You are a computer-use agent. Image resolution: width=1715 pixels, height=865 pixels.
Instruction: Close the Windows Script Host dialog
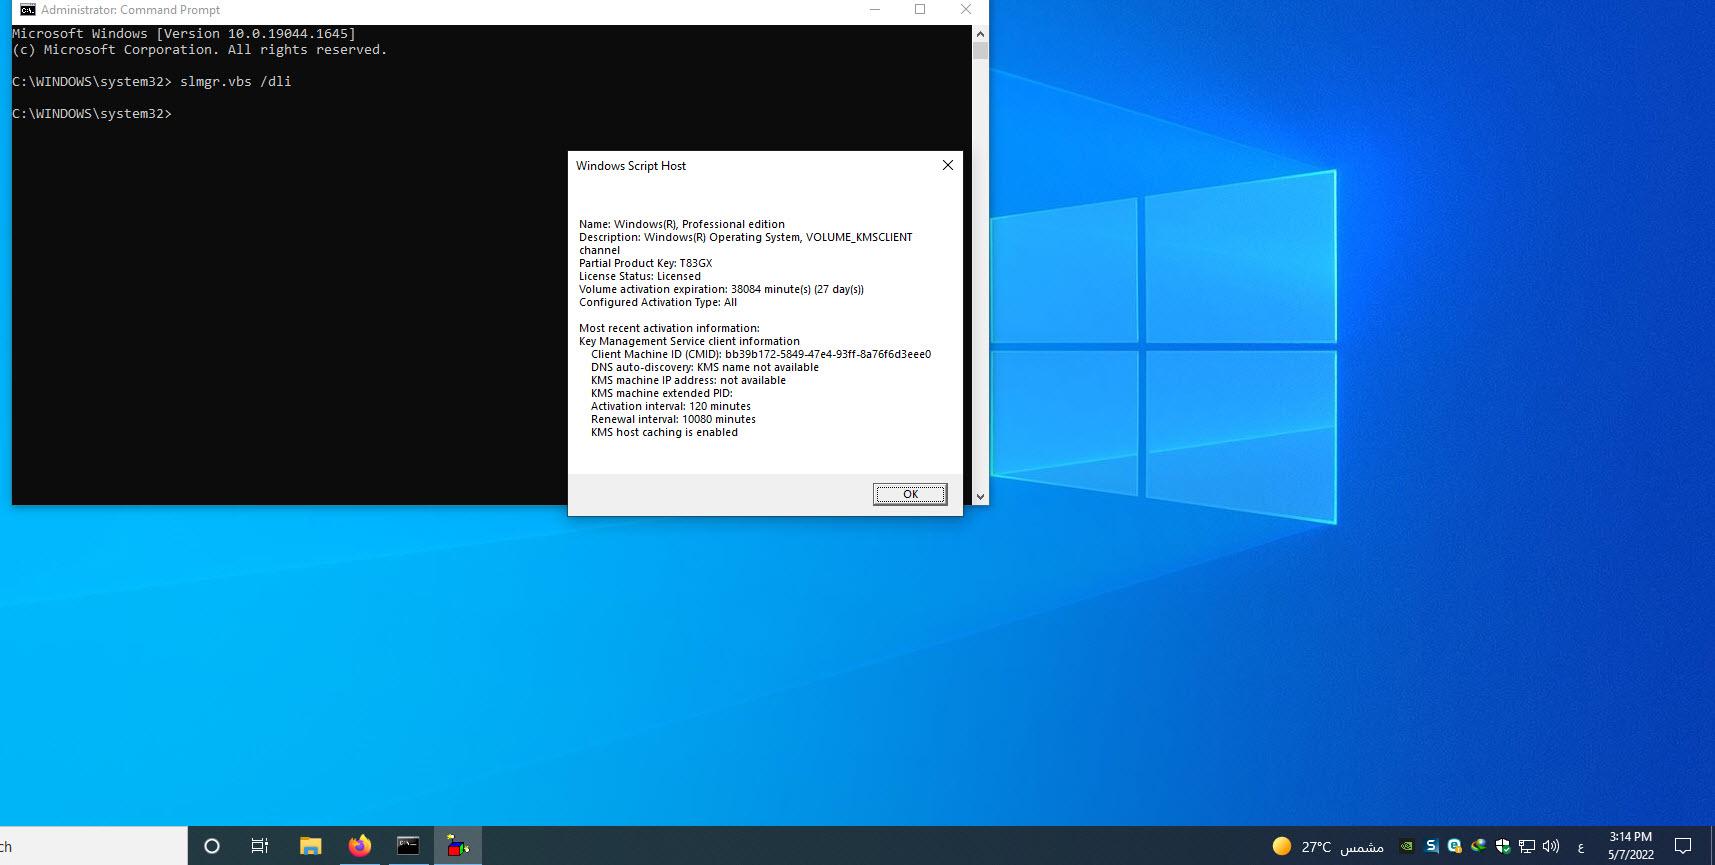click(x=948, y=165)
